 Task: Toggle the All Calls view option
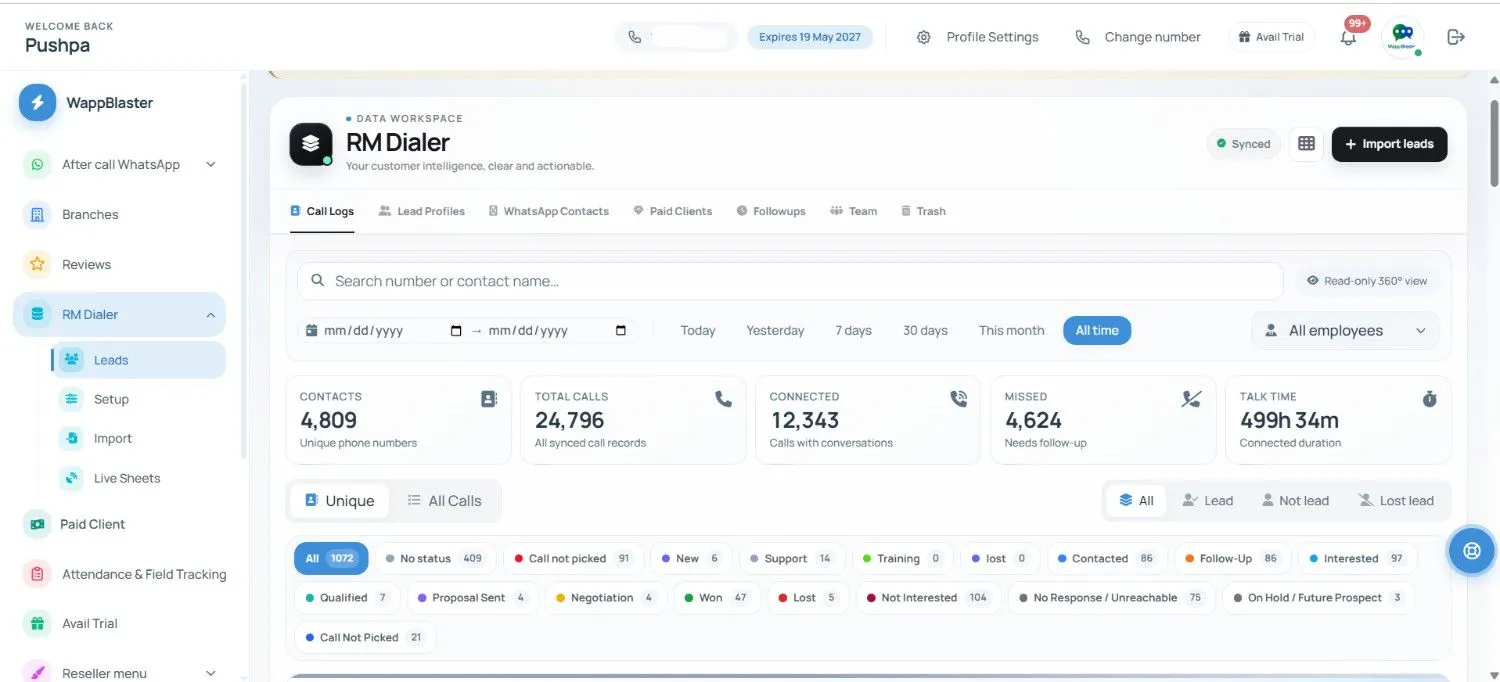(444, 501)
